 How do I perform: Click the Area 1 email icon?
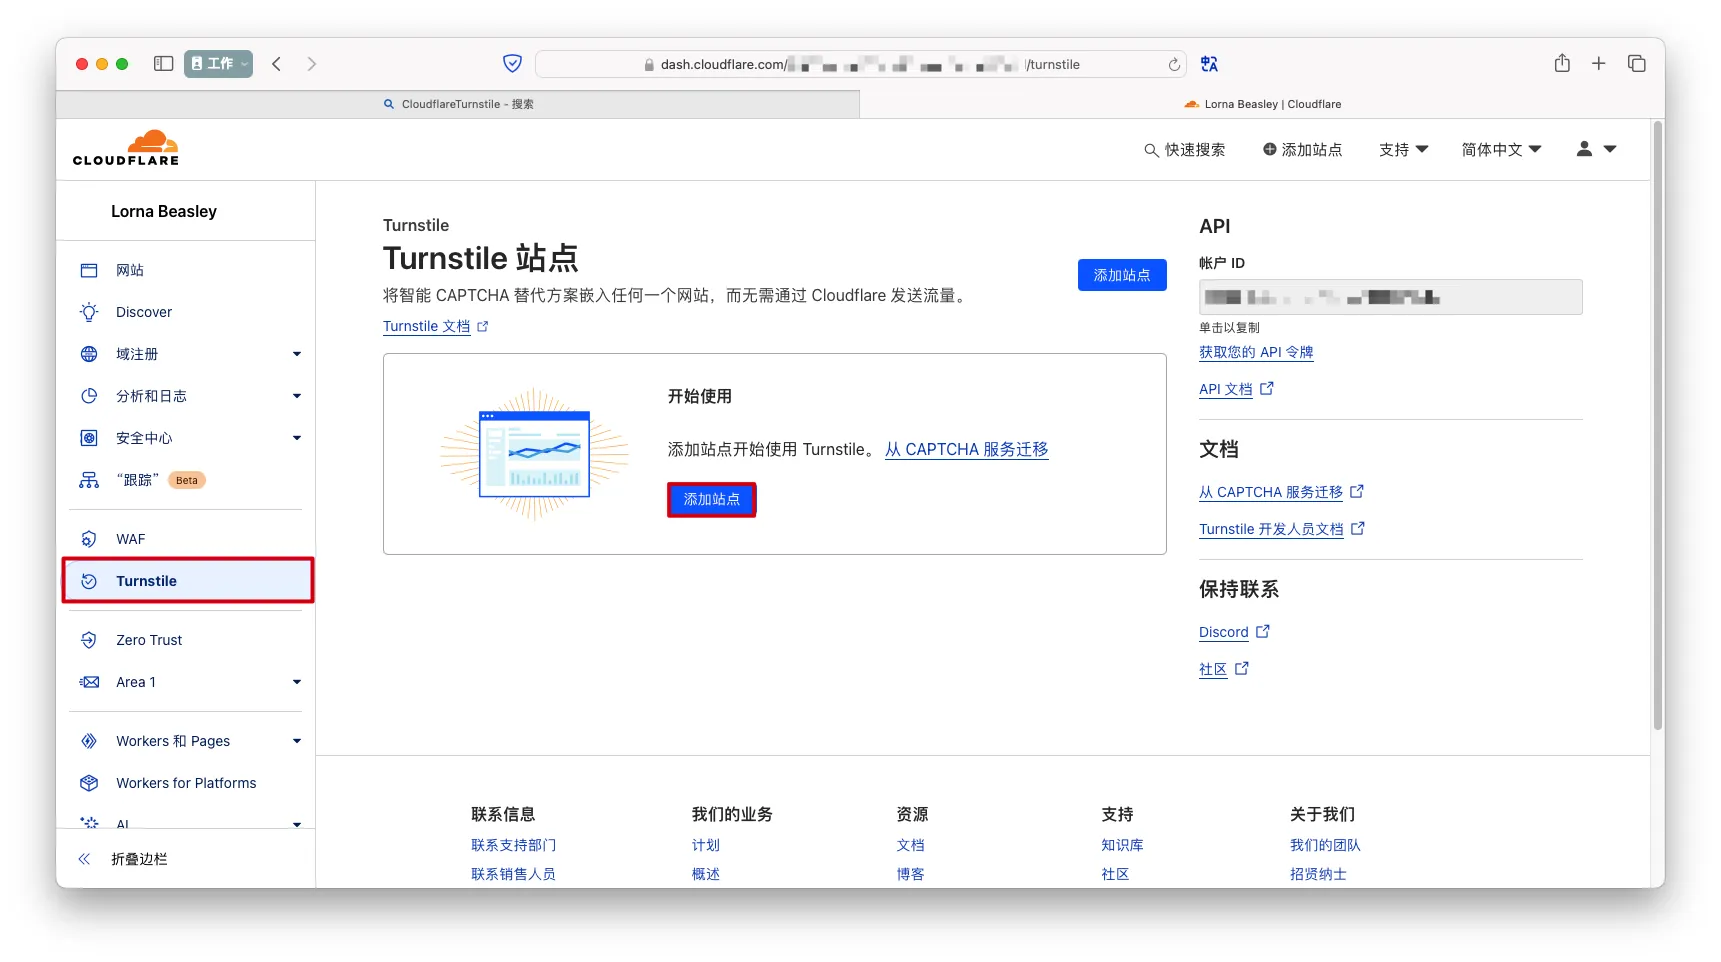point(89,682)
